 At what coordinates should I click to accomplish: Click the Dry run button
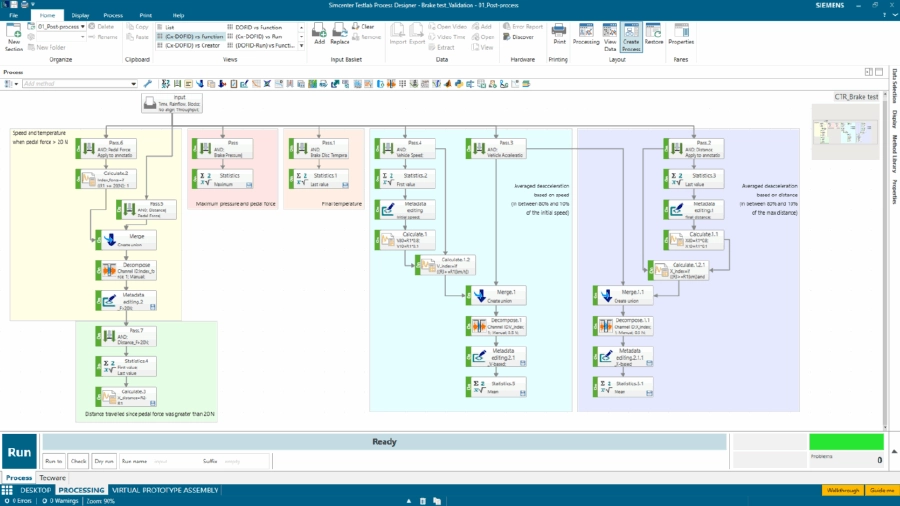pos(103,461)
